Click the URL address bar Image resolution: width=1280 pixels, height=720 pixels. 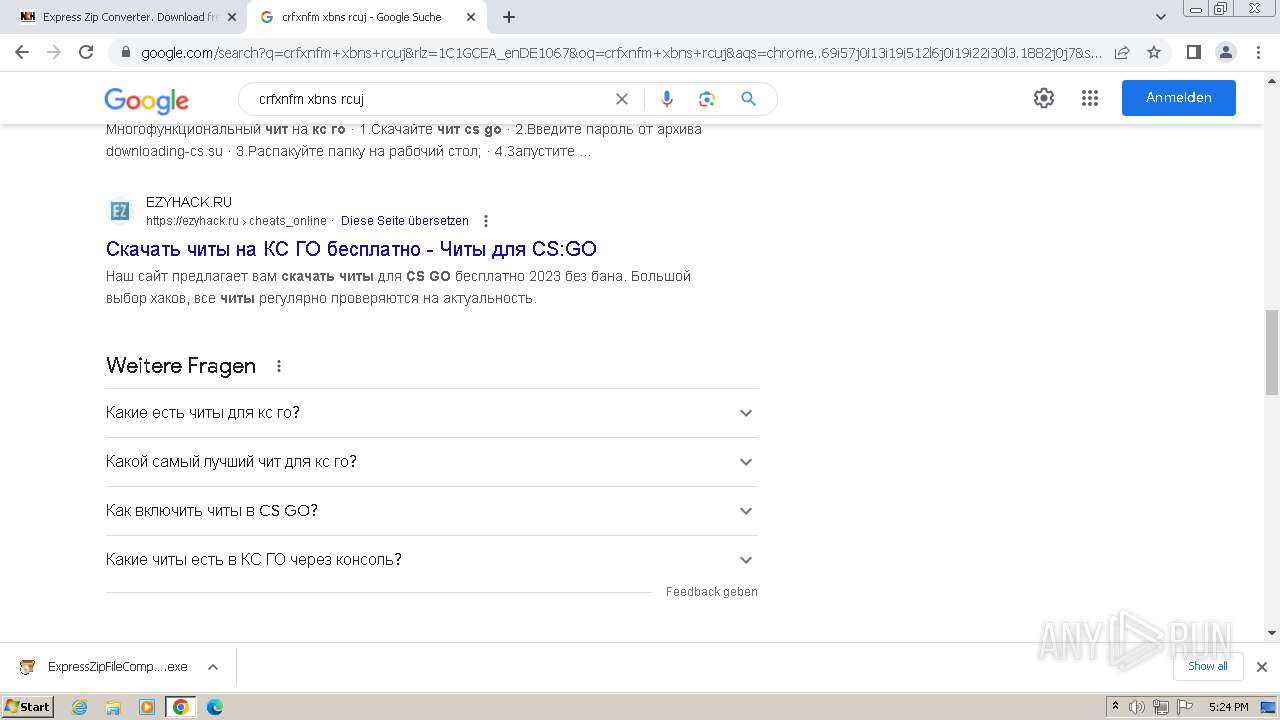click(620, 53)
